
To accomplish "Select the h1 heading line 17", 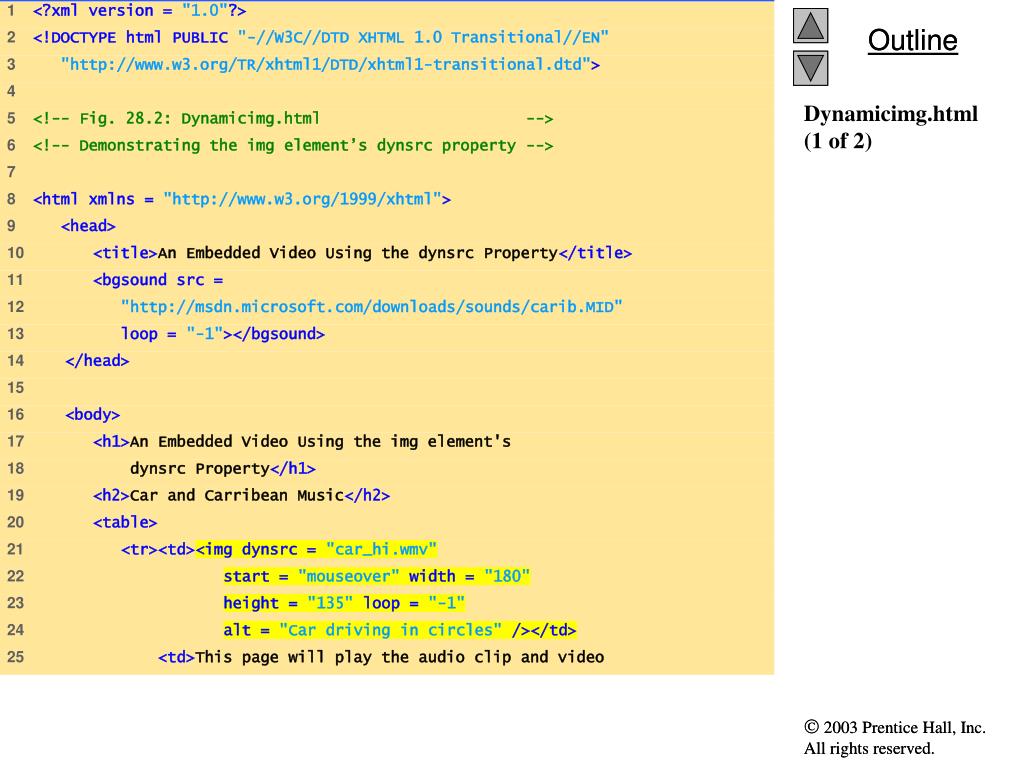I will point(302,441).
